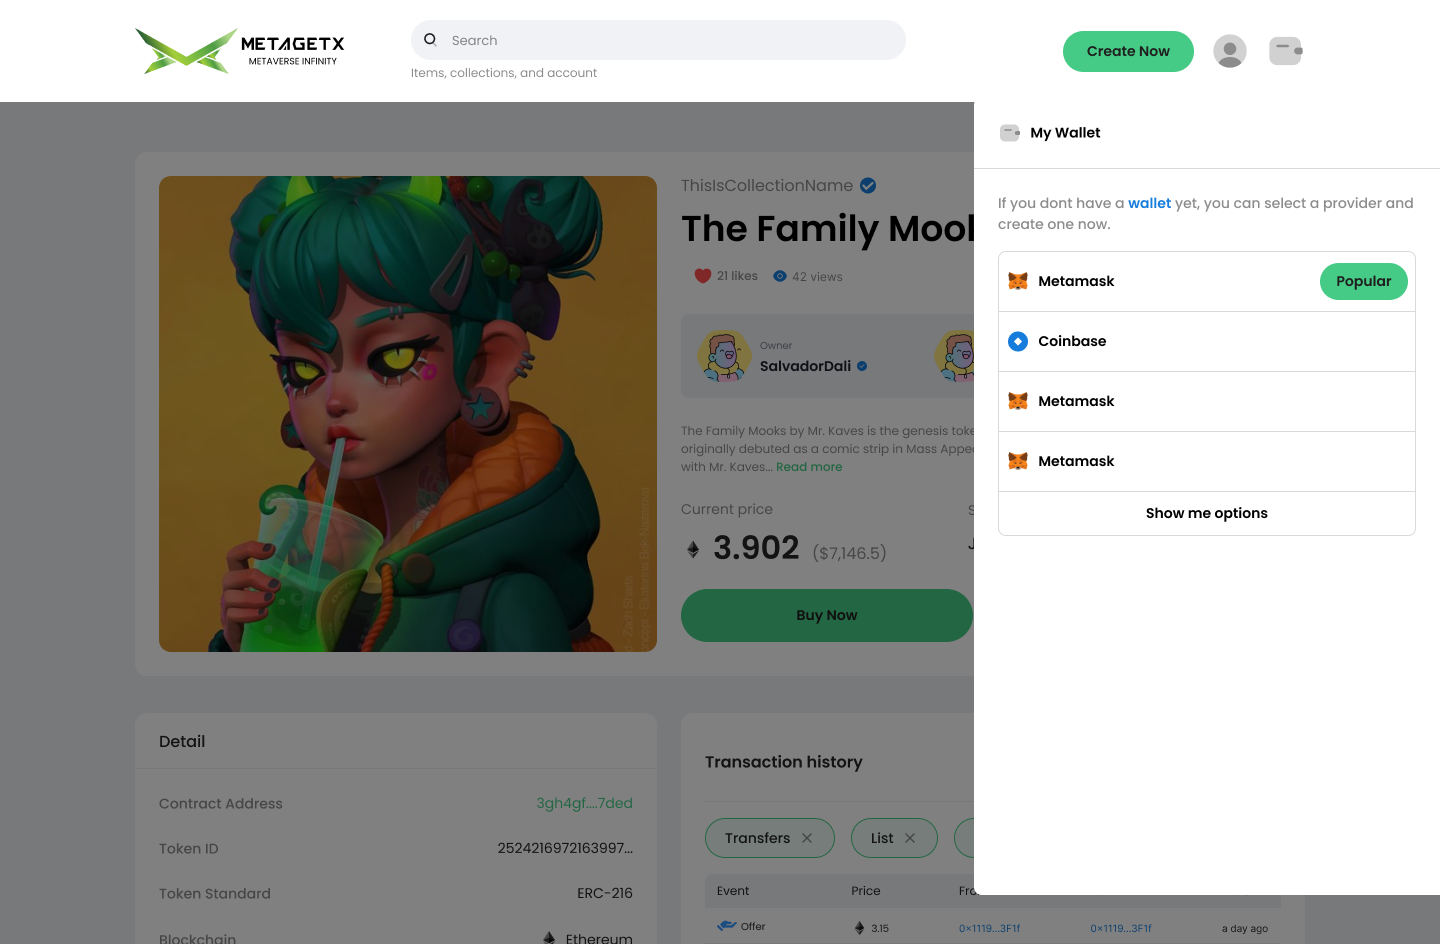Click the search magnifier icon
The height and width of the screenshot is (944, 1440).
click(430, 40)
